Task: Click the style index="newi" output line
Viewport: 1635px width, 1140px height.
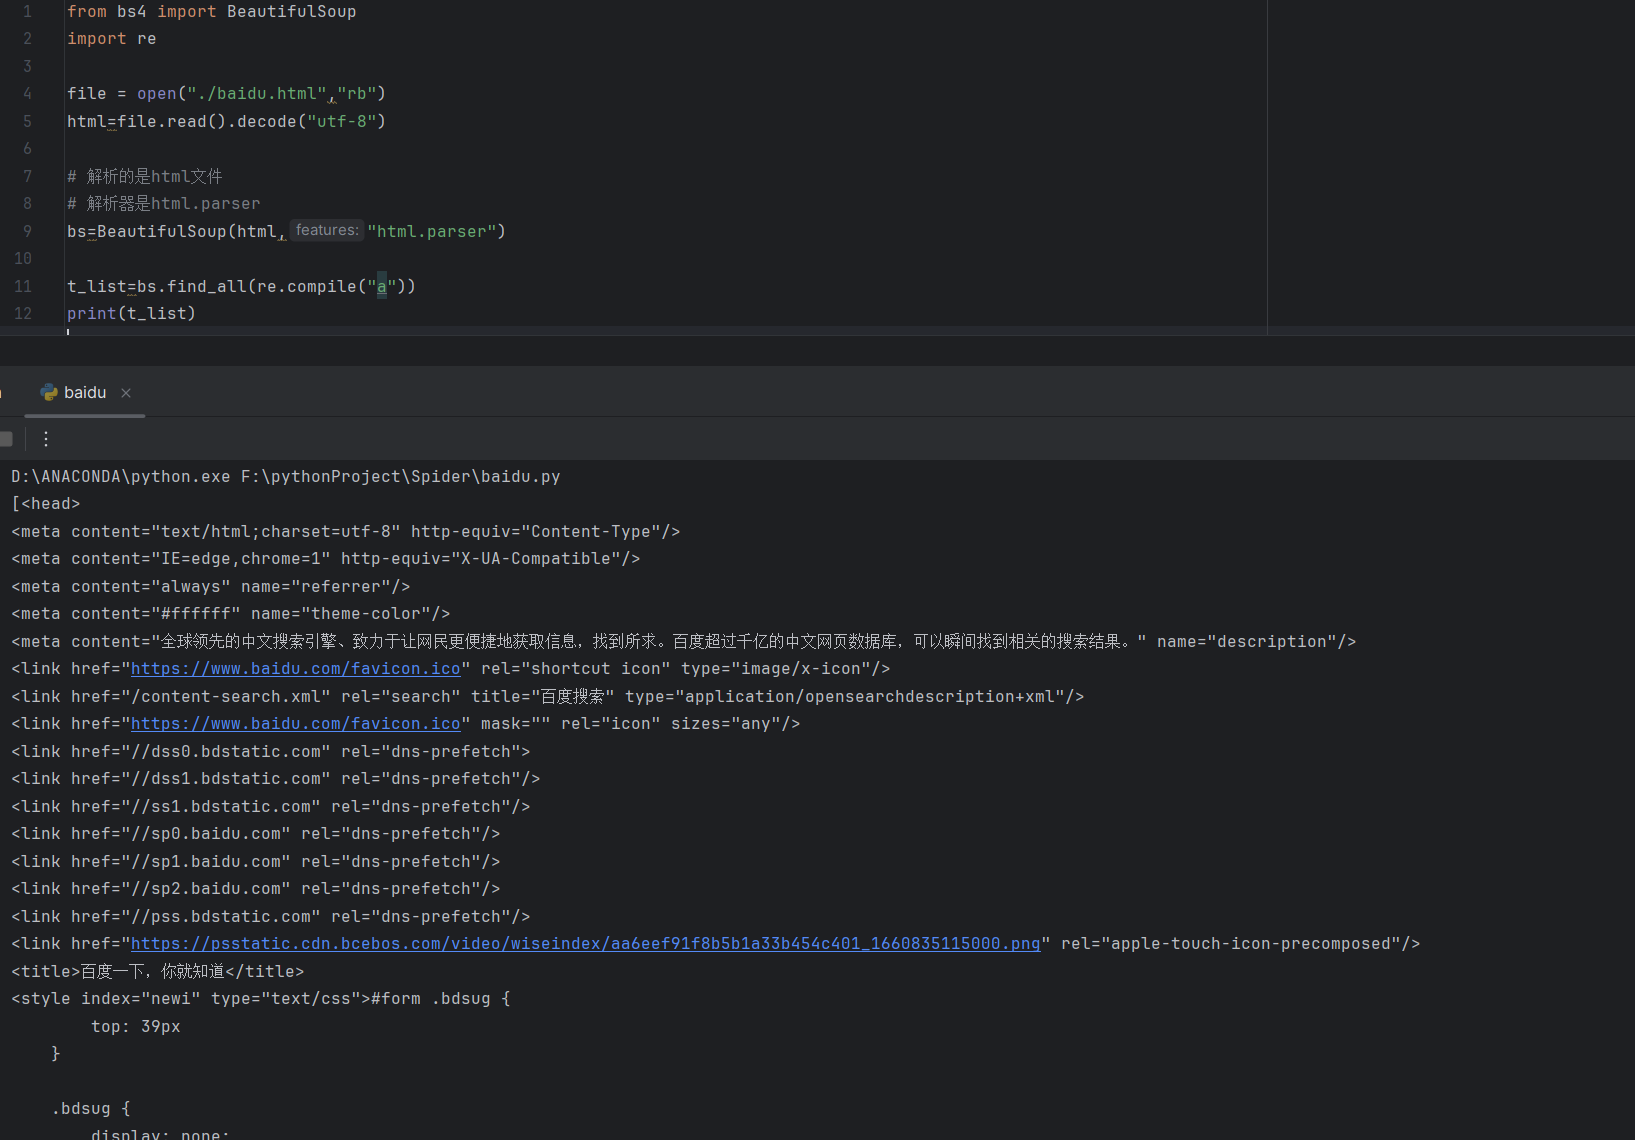Action: coord(261,999)
